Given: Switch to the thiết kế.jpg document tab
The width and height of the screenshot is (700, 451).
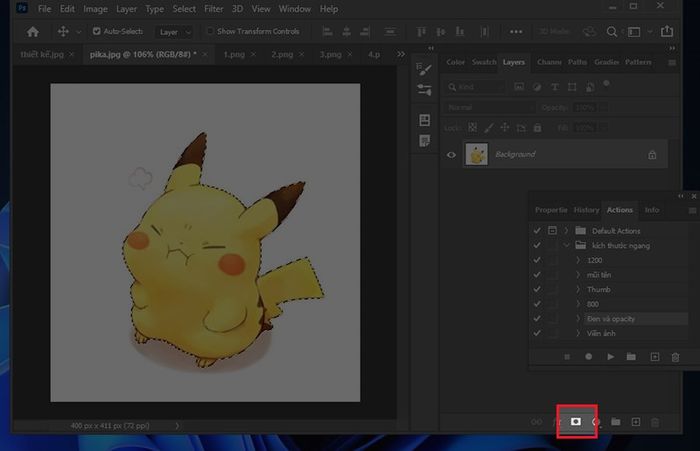Looking at the screenshot, I should [x=42, y=54].
